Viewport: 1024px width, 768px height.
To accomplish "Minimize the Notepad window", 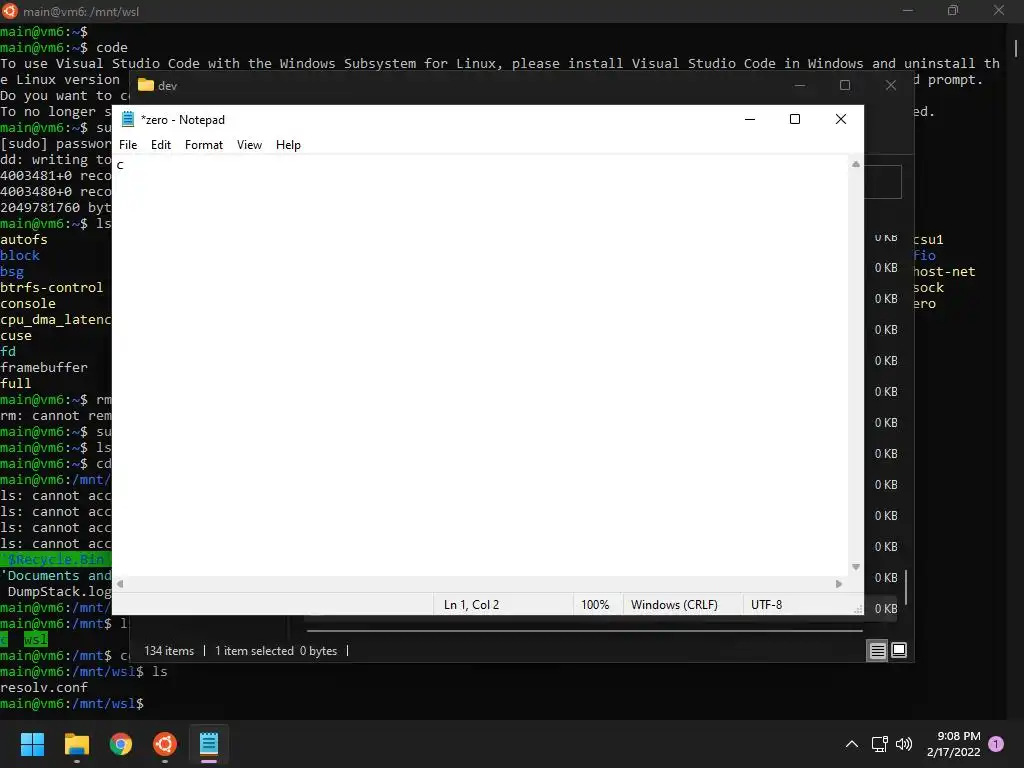I will pos(750,119).
